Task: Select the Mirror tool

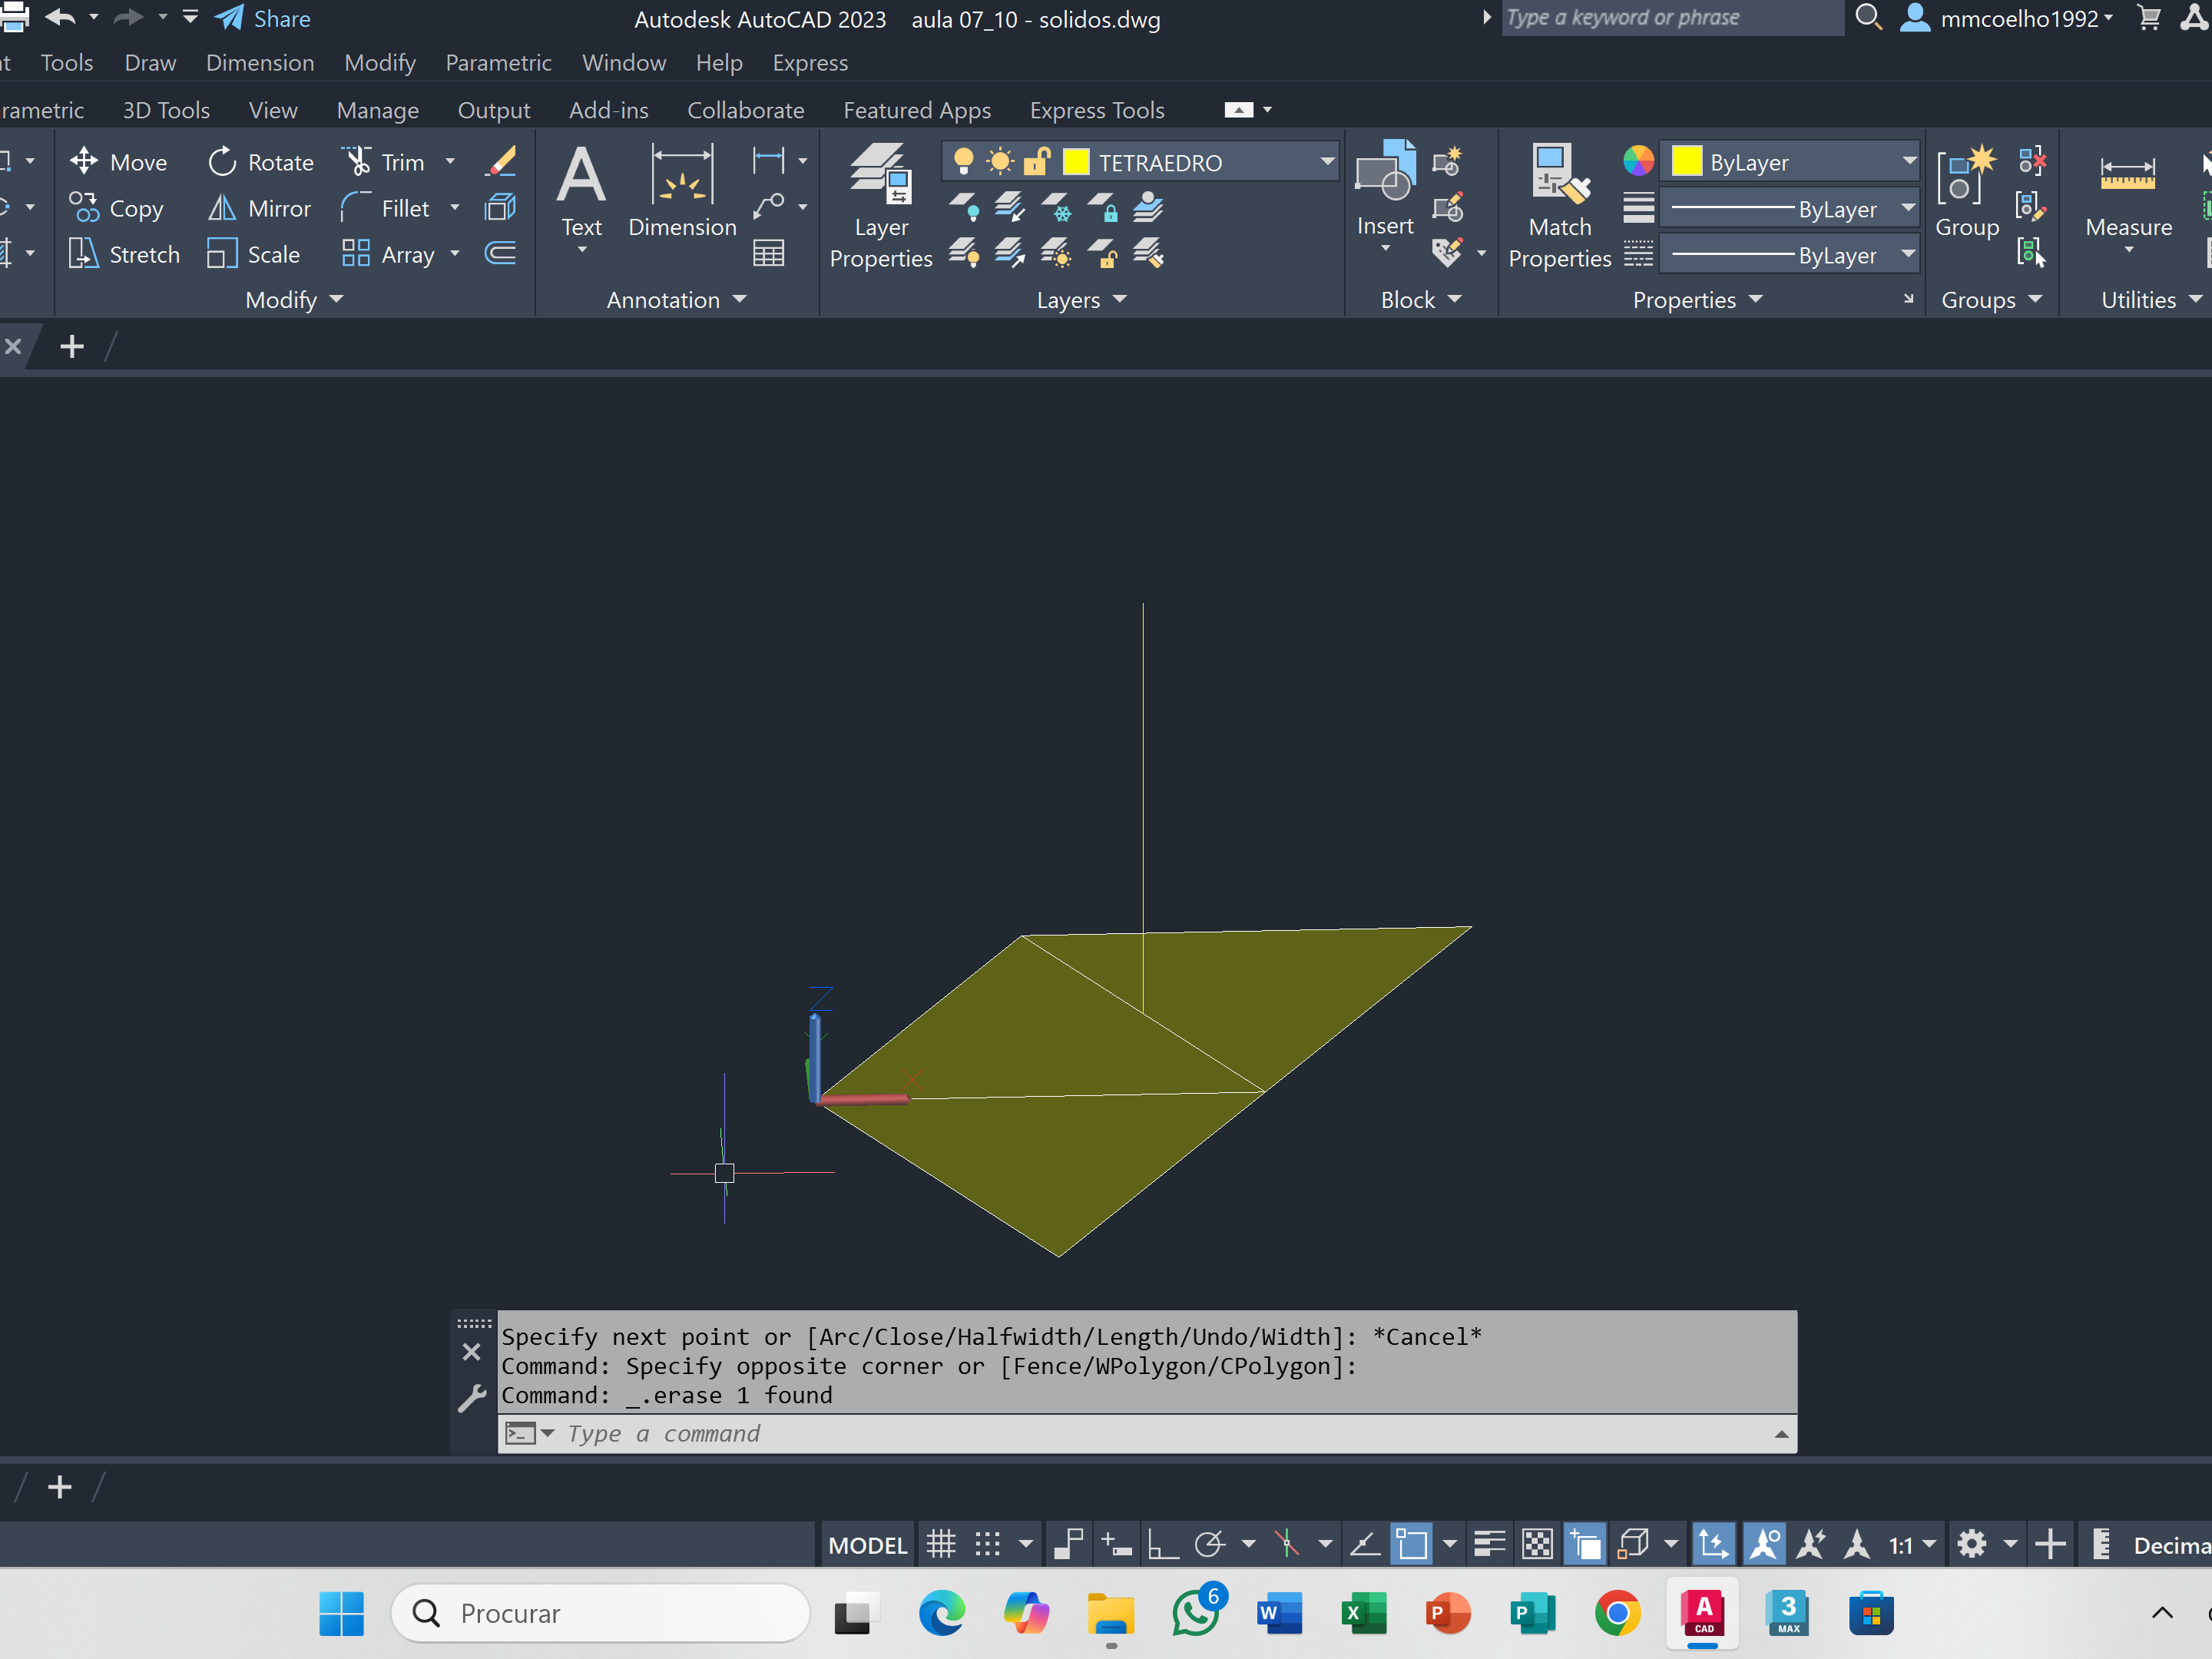Action: click(x=259, y=208)
